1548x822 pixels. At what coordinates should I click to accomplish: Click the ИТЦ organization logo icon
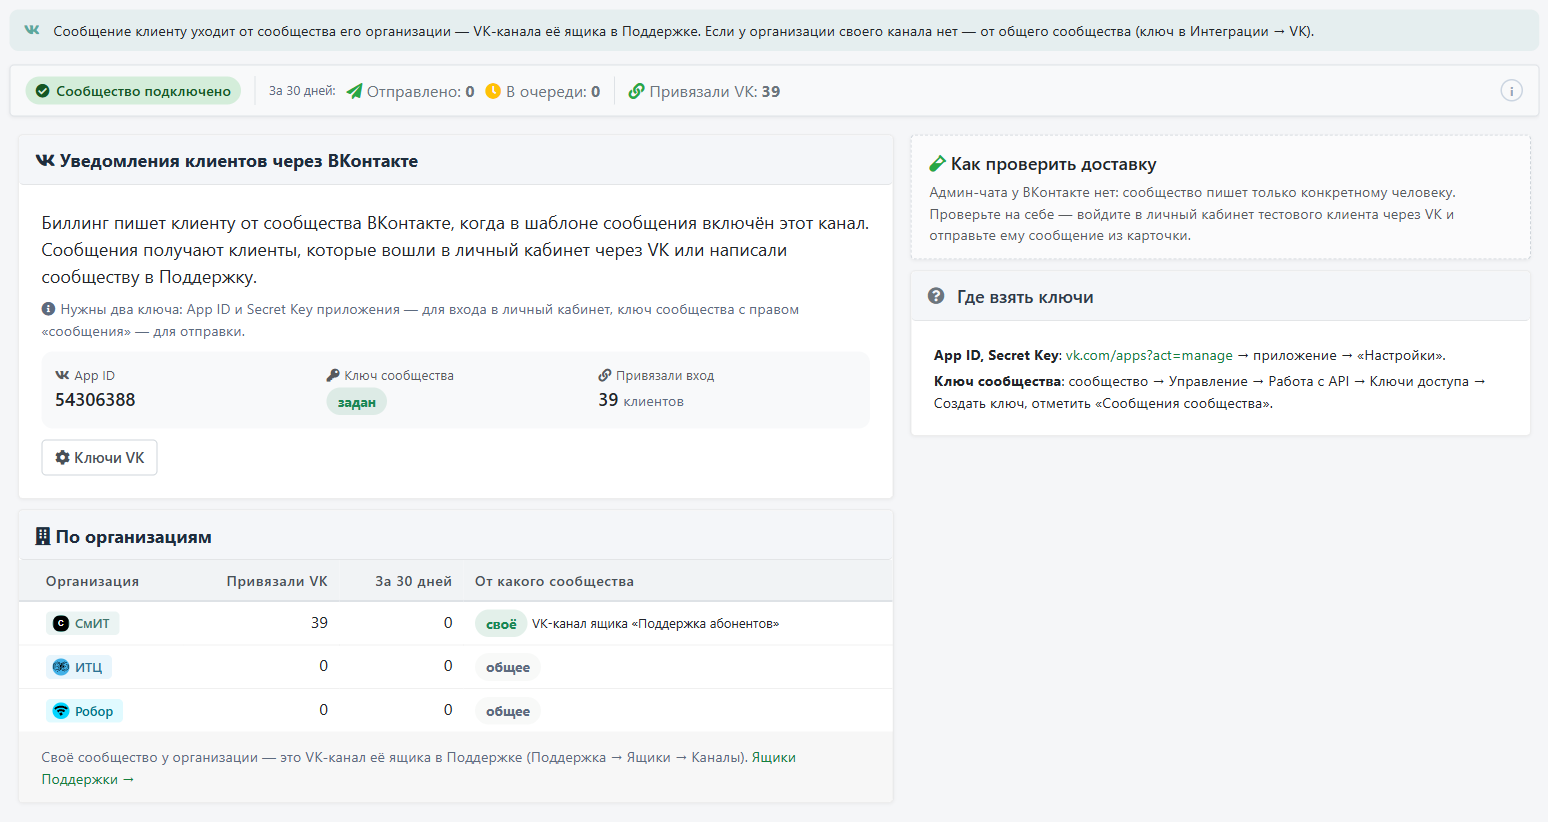pyautogui.click(x=61, y=667)
